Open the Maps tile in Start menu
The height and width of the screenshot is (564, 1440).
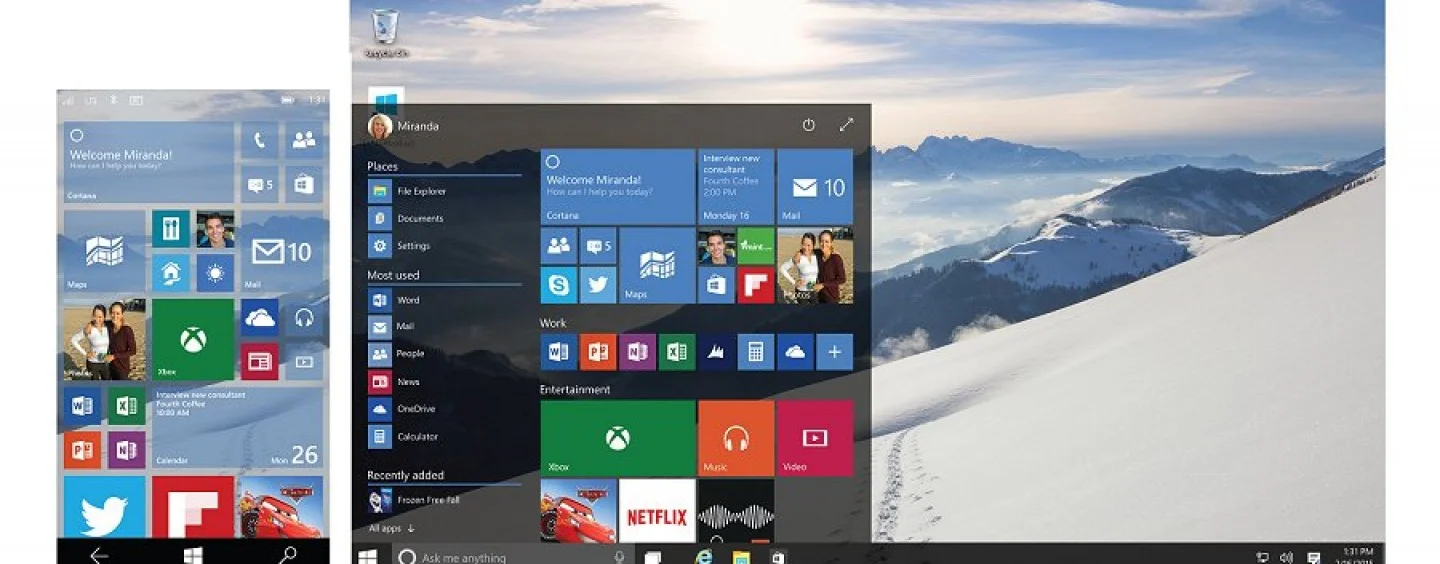click(657, 265)
